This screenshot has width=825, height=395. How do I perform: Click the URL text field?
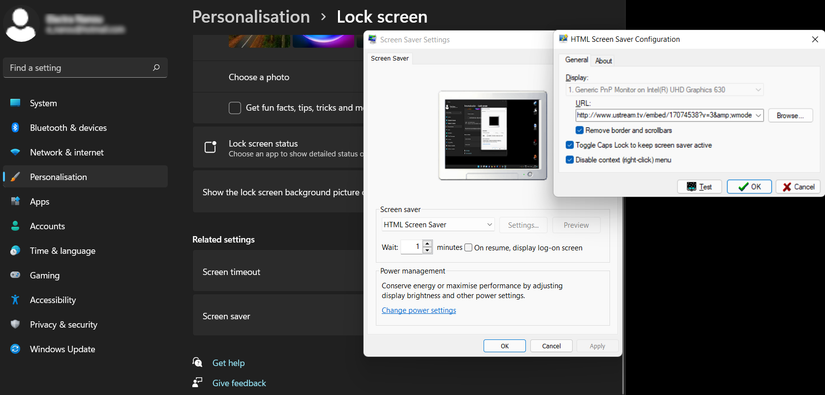tap(664, 115)
